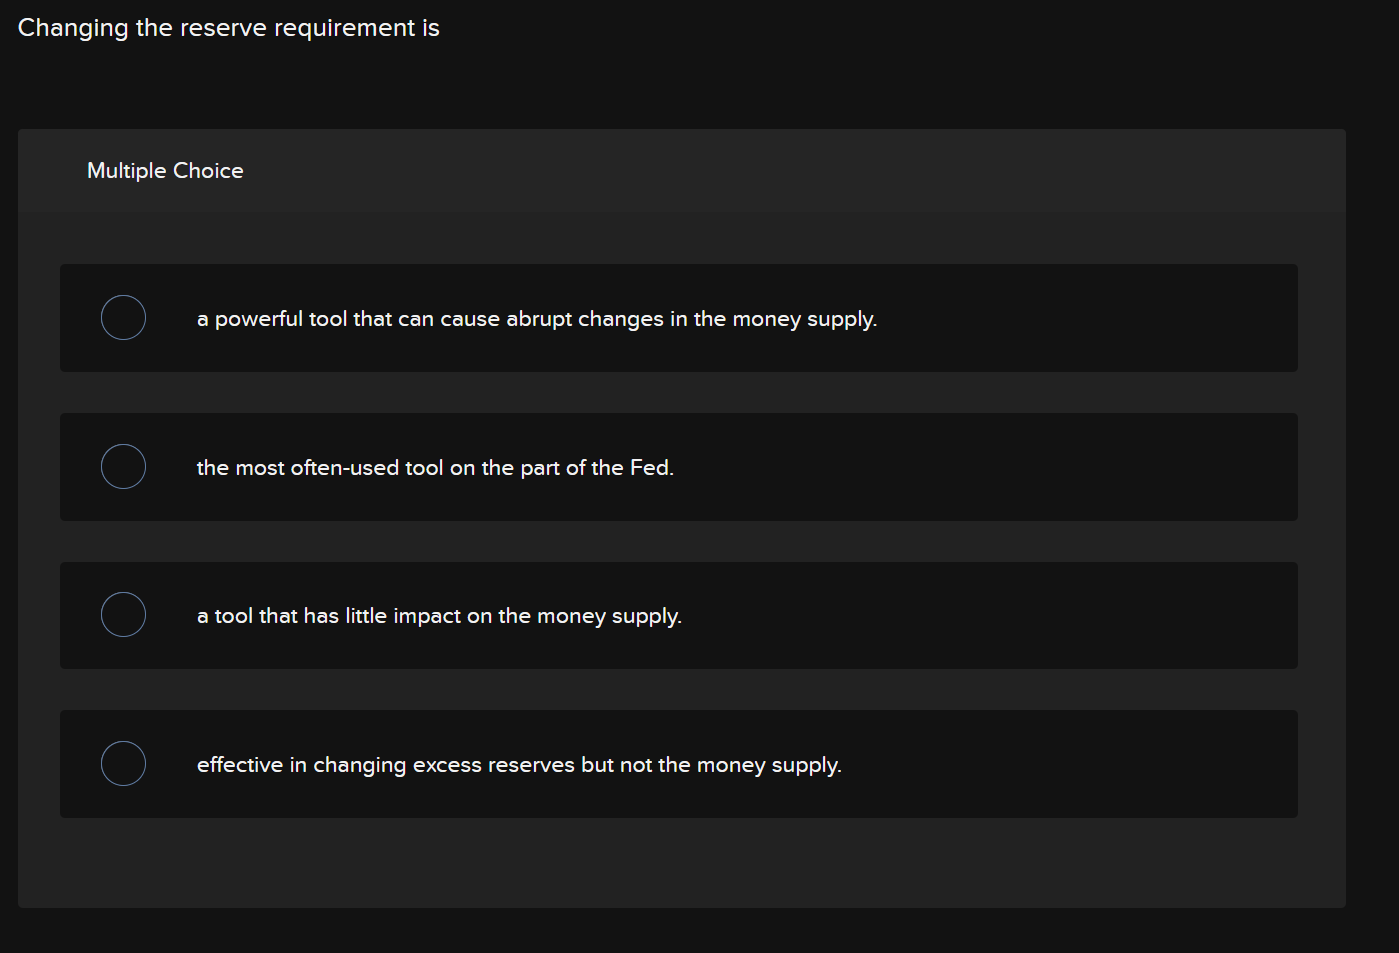Select the radio button for the "excess reserves" answer
Screen dimensions: 1399x953
pyautogui.click(x=123, y=763)
